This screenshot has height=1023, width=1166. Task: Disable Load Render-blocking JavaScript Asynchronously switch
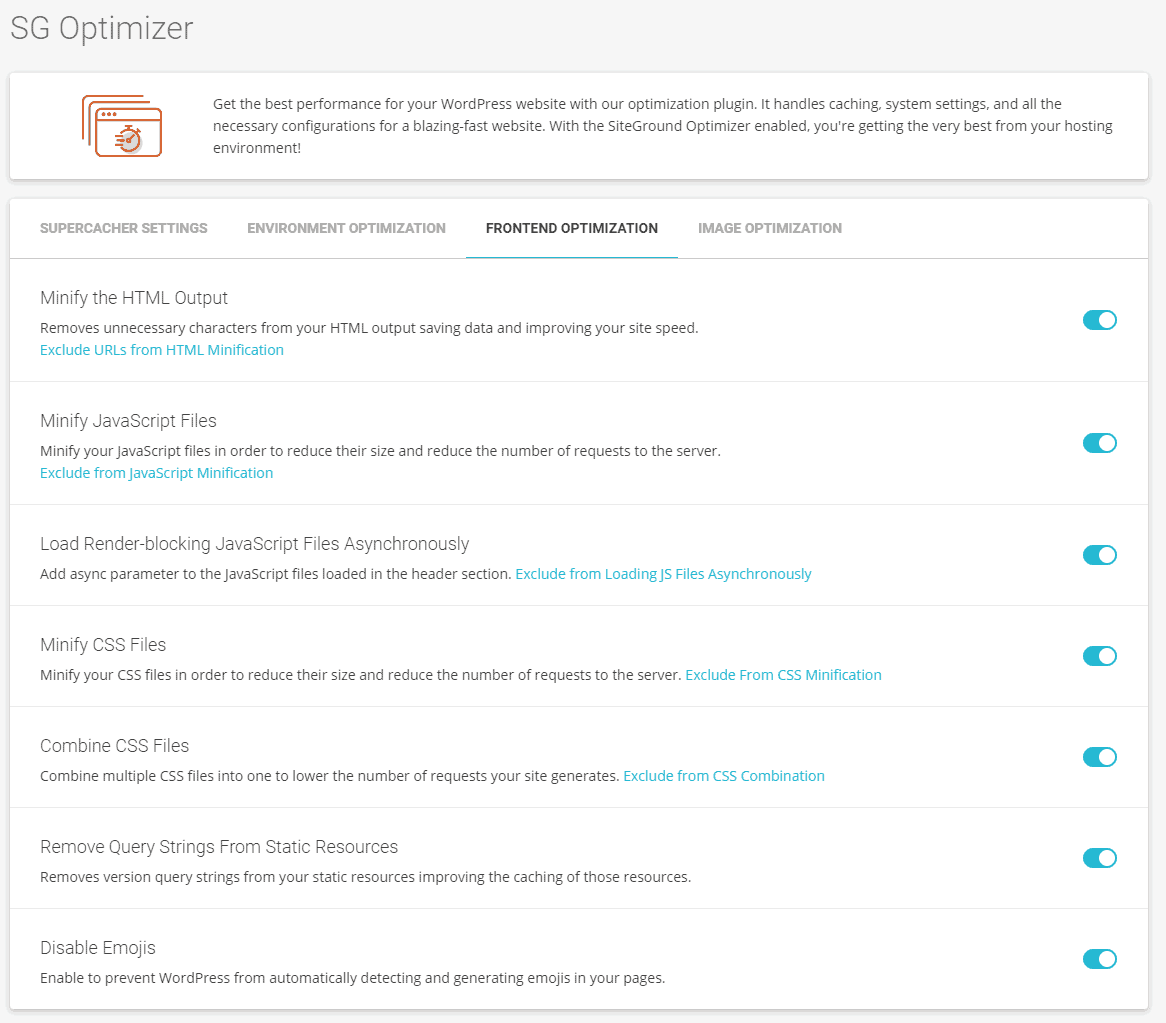tap(1099, 555)
